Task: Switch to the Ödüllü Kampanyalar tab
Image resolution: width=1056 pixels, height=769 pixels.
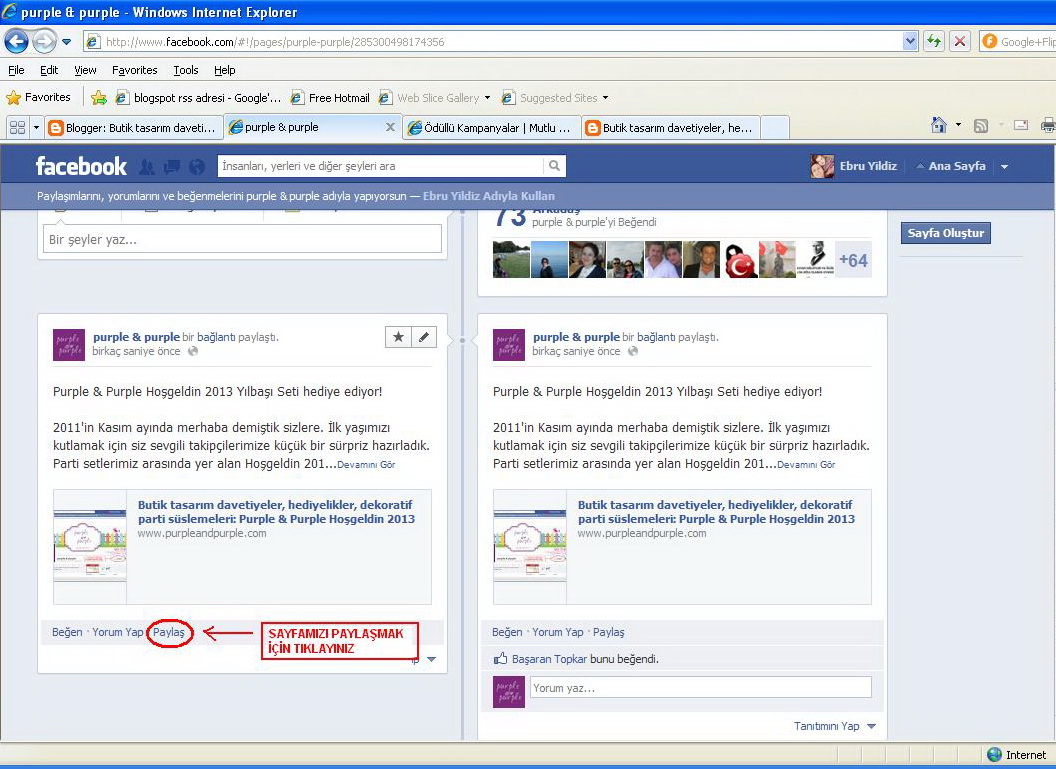Action: (x=492, y=127)
